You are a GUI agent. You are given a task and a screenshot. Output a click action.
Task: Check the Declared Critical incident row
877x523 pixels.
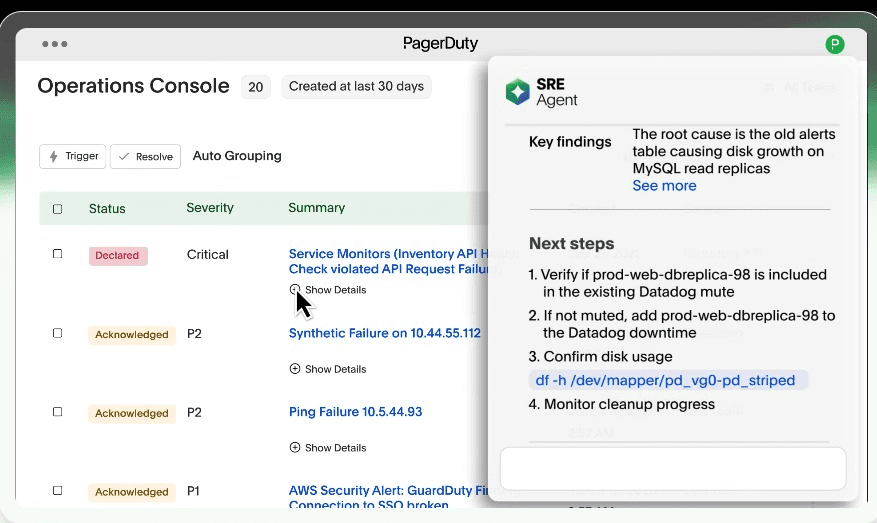point(57,254)
